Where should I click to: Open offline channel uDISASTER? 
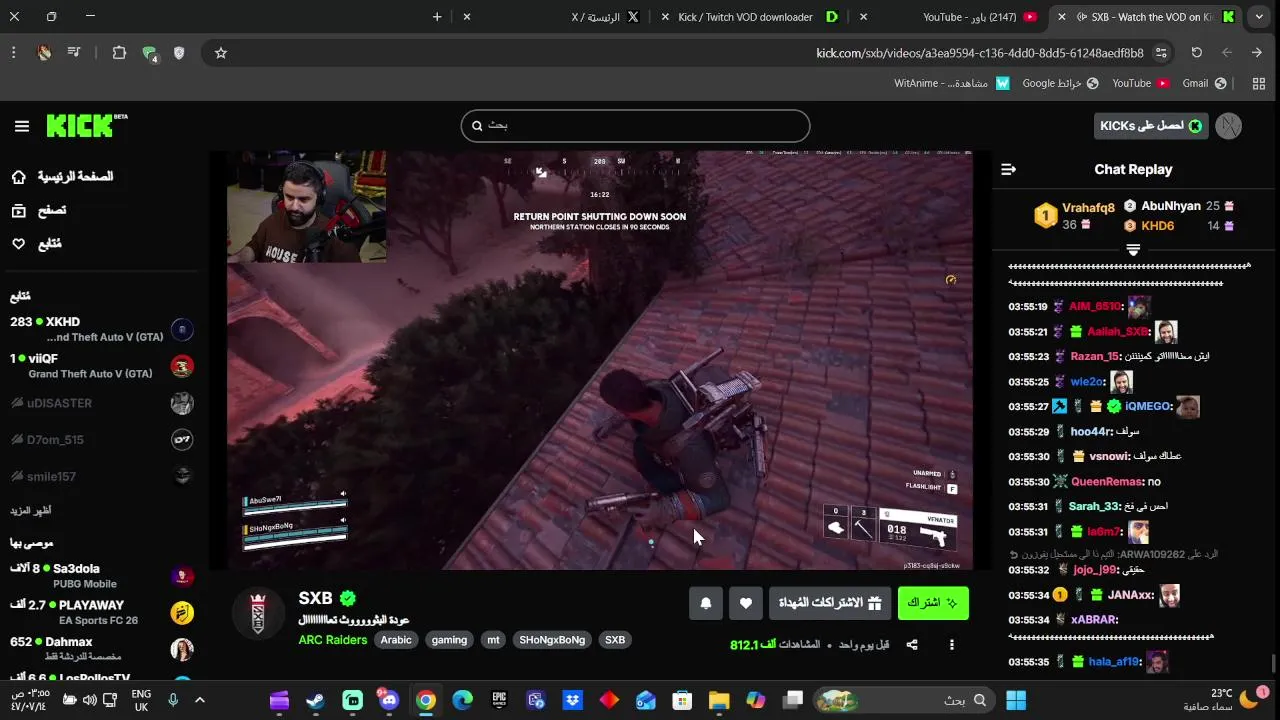tap(100, 403)
